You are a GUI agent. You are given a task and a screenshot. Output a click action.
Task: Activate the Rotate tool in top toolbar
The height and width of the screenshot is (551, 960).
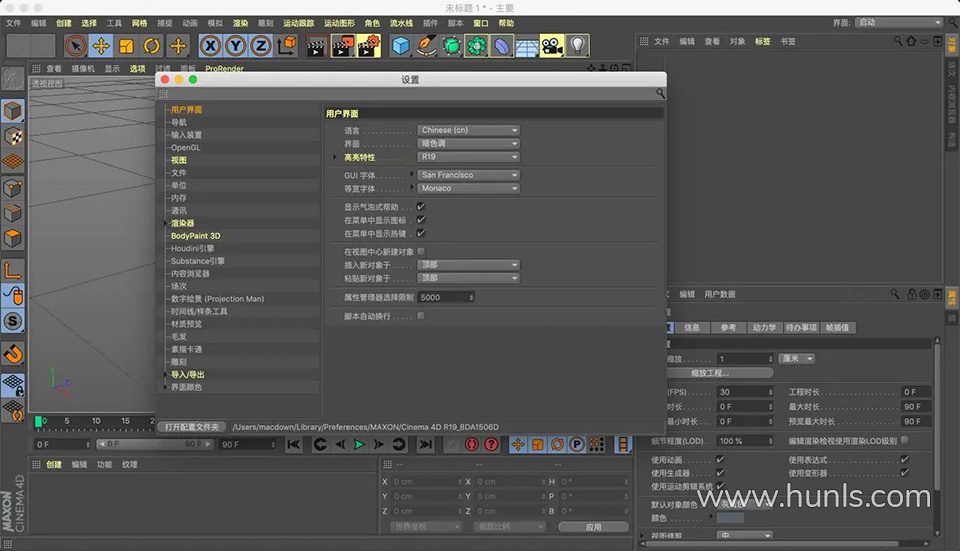(x=152, y=45)
